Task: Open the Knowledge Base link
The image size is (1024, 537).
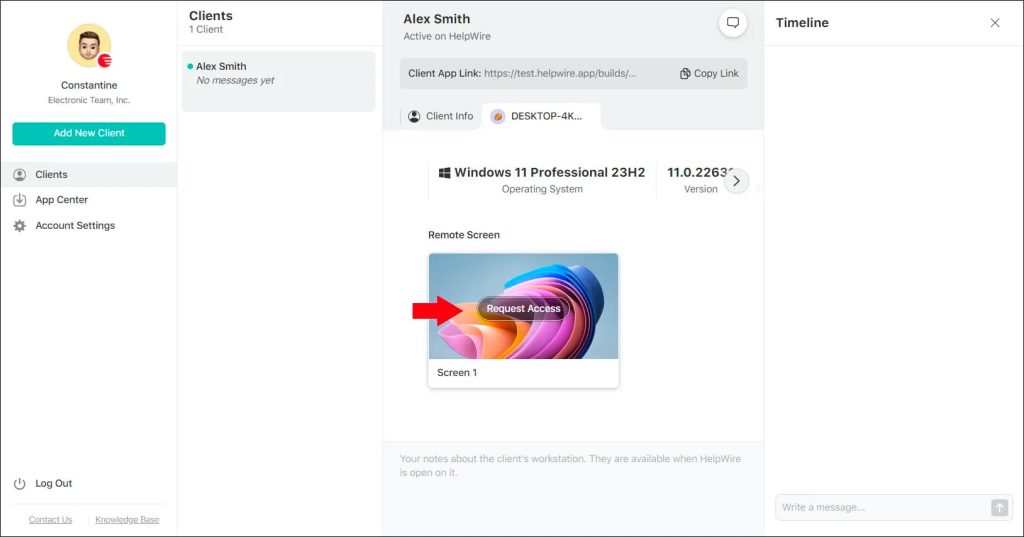Action: (x=127, y=520)
